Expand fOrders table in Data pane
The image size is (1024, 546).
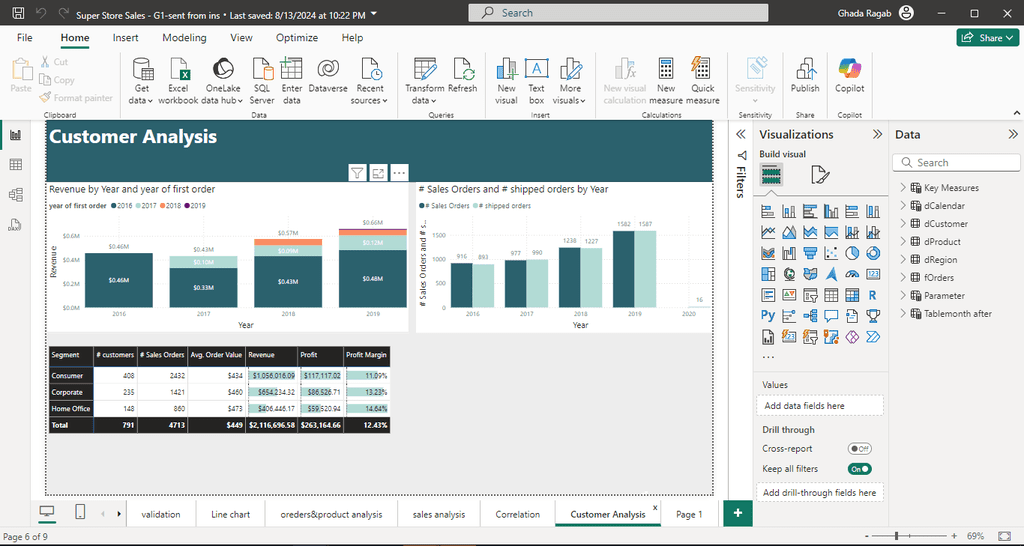(903, 278)
